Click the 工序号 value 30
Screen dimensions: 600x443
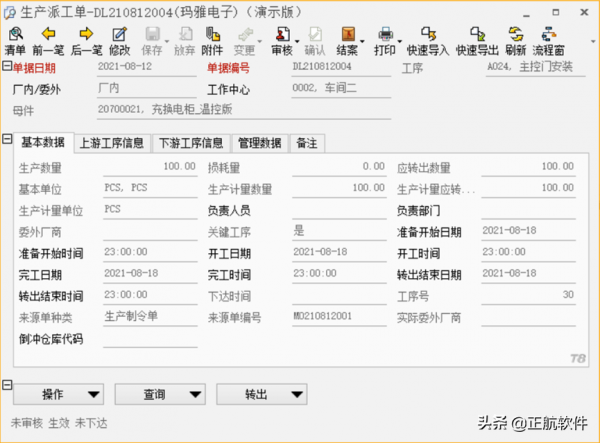[568, 295]
